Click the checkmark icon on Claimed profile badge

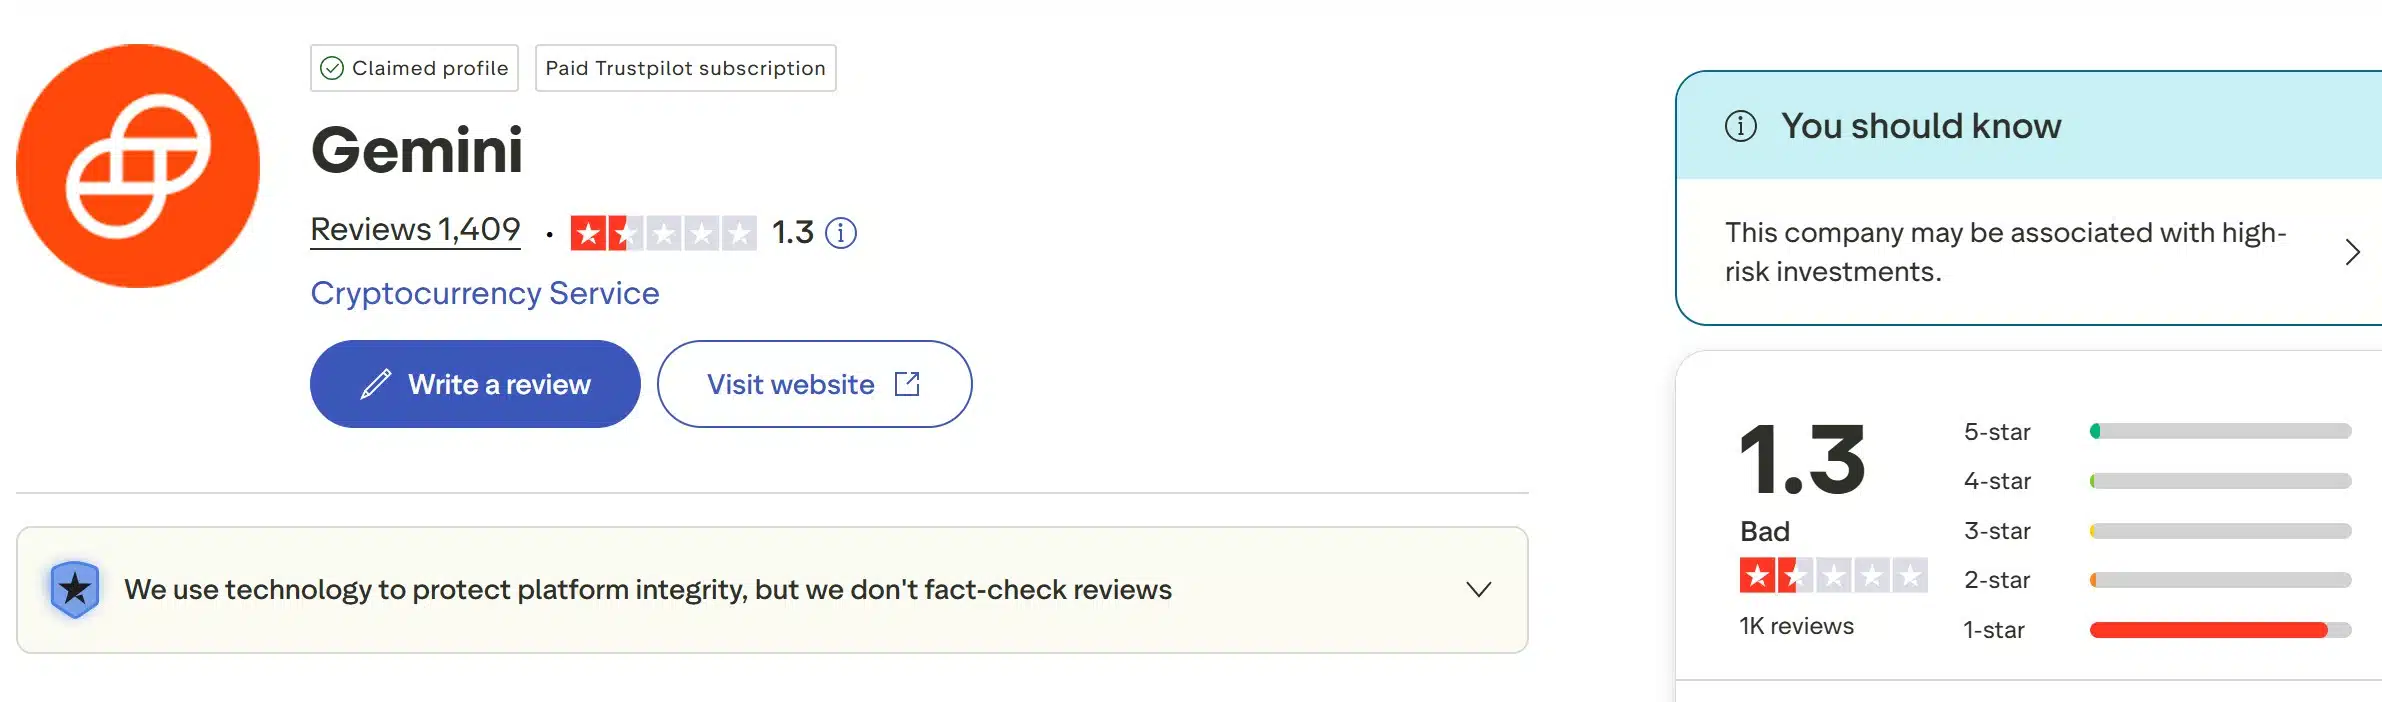click(331, 68)
